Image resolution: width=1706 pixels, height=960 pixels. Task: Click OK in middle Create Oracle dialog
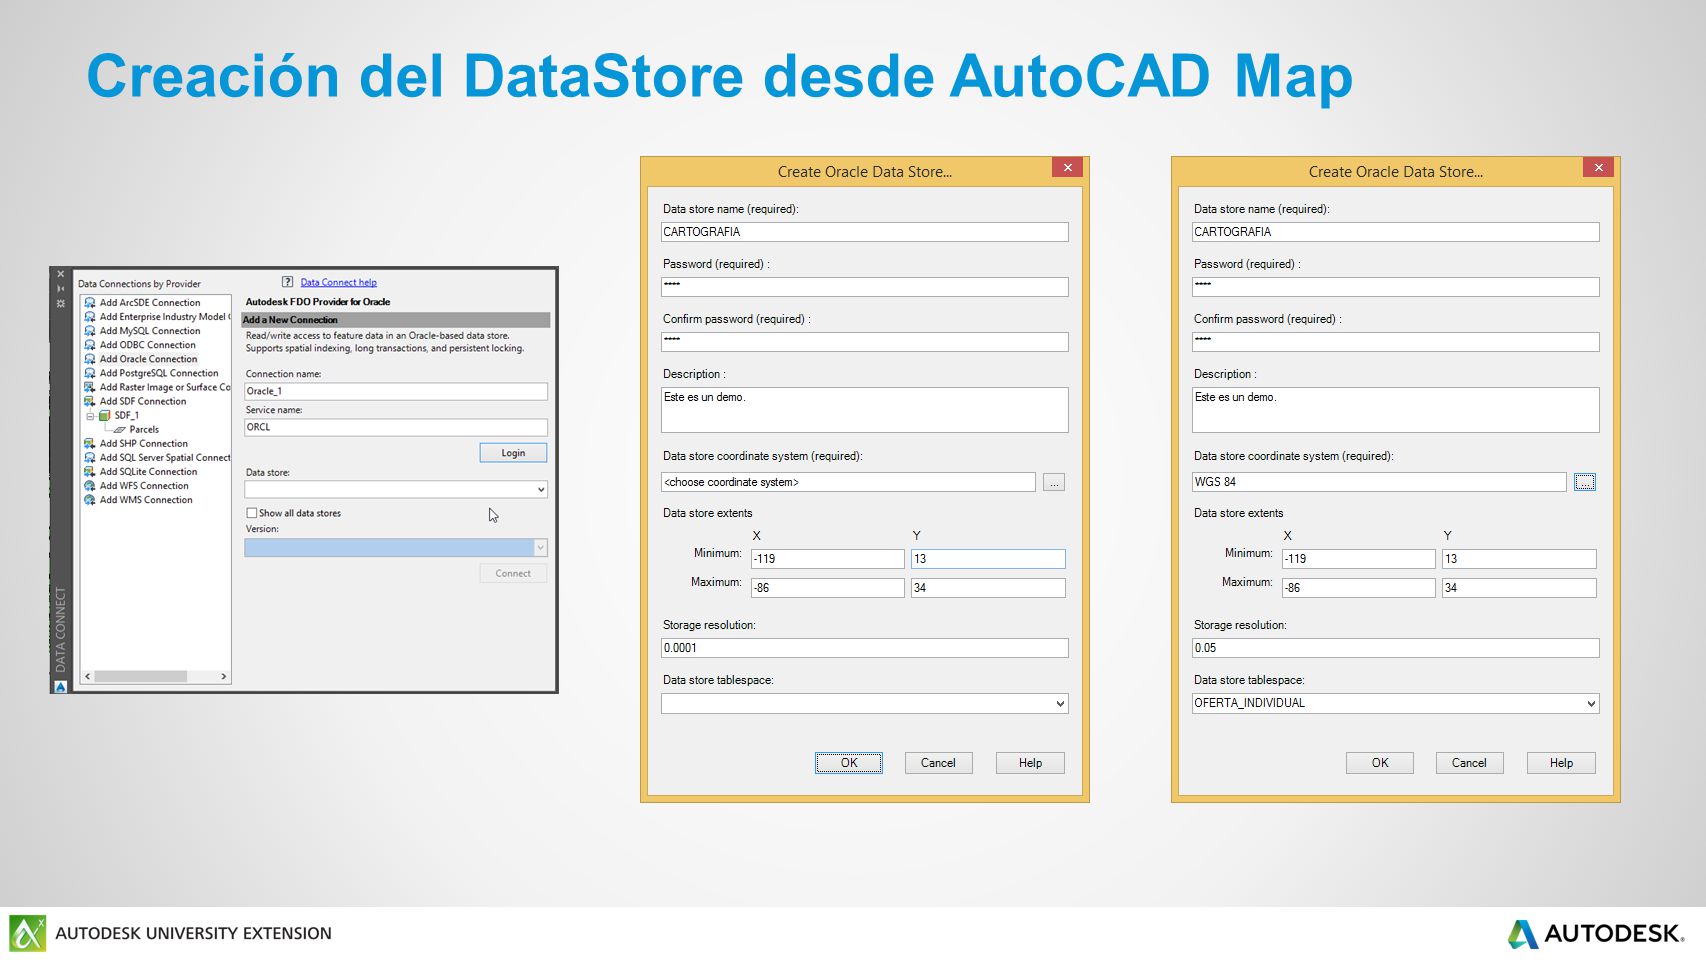point(849,763)
